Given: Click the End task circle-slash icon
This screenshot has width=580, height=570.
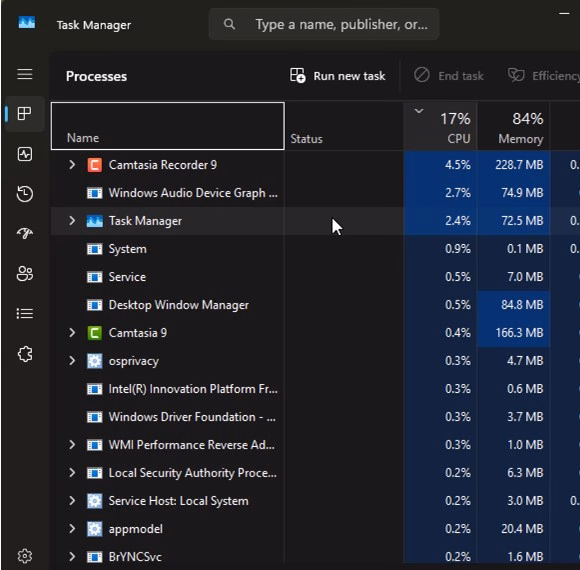Looking at the screenshot, I should (x=422, y=75).
